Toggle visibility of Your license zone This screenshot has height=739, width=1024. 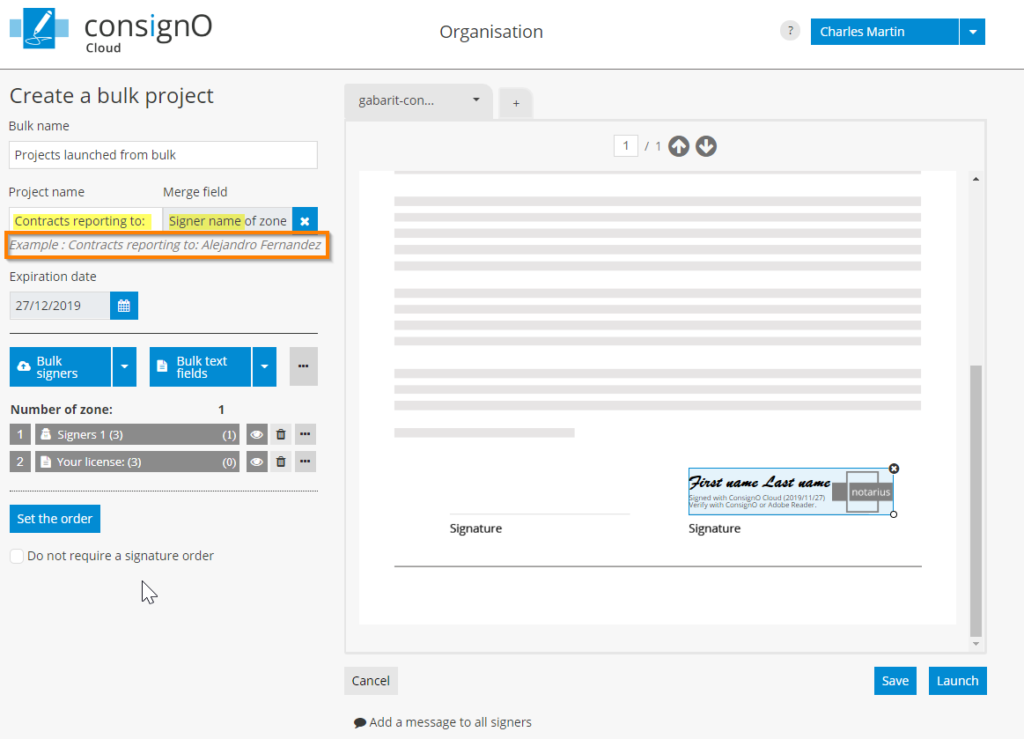point(257,461)
